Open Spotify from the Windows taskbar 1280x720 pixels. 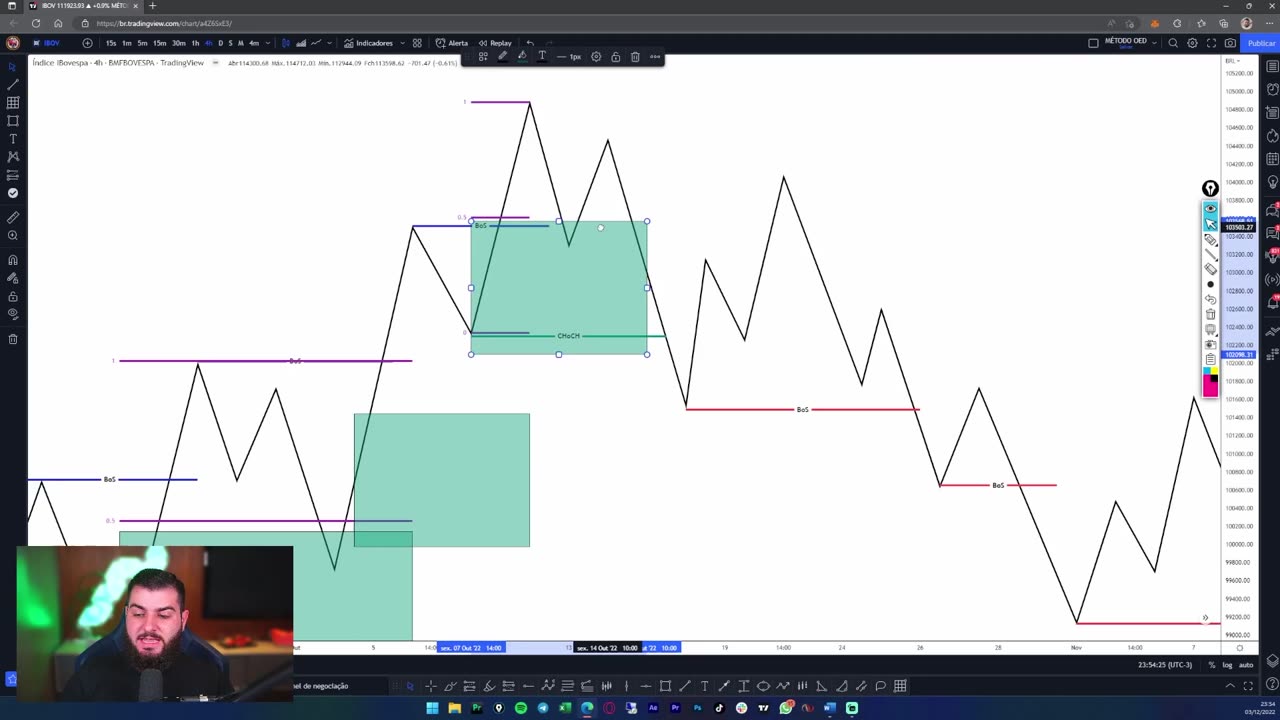point(521,708)
